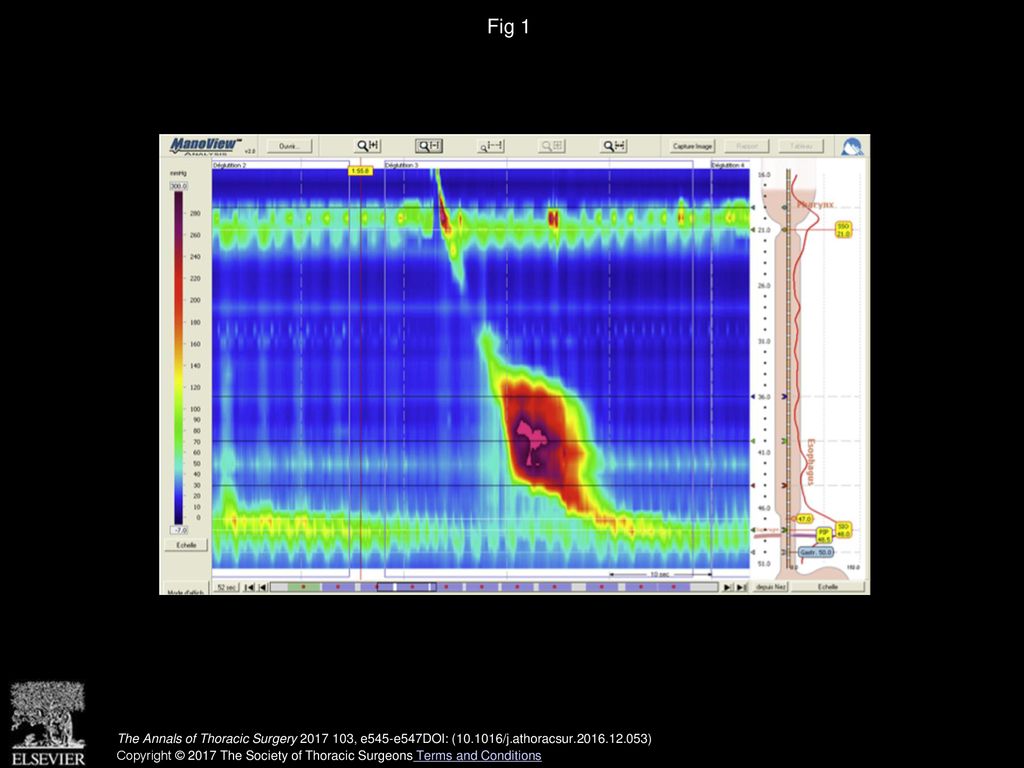
Task: Select the highlighted zoom-to-swallow magnifier icon
Action: click(x=430, y=146)
